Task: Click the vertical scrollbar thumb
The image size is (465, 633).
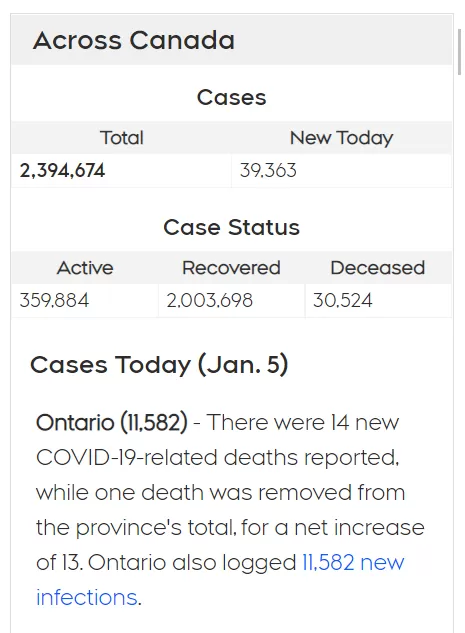Action: [459, 52]
